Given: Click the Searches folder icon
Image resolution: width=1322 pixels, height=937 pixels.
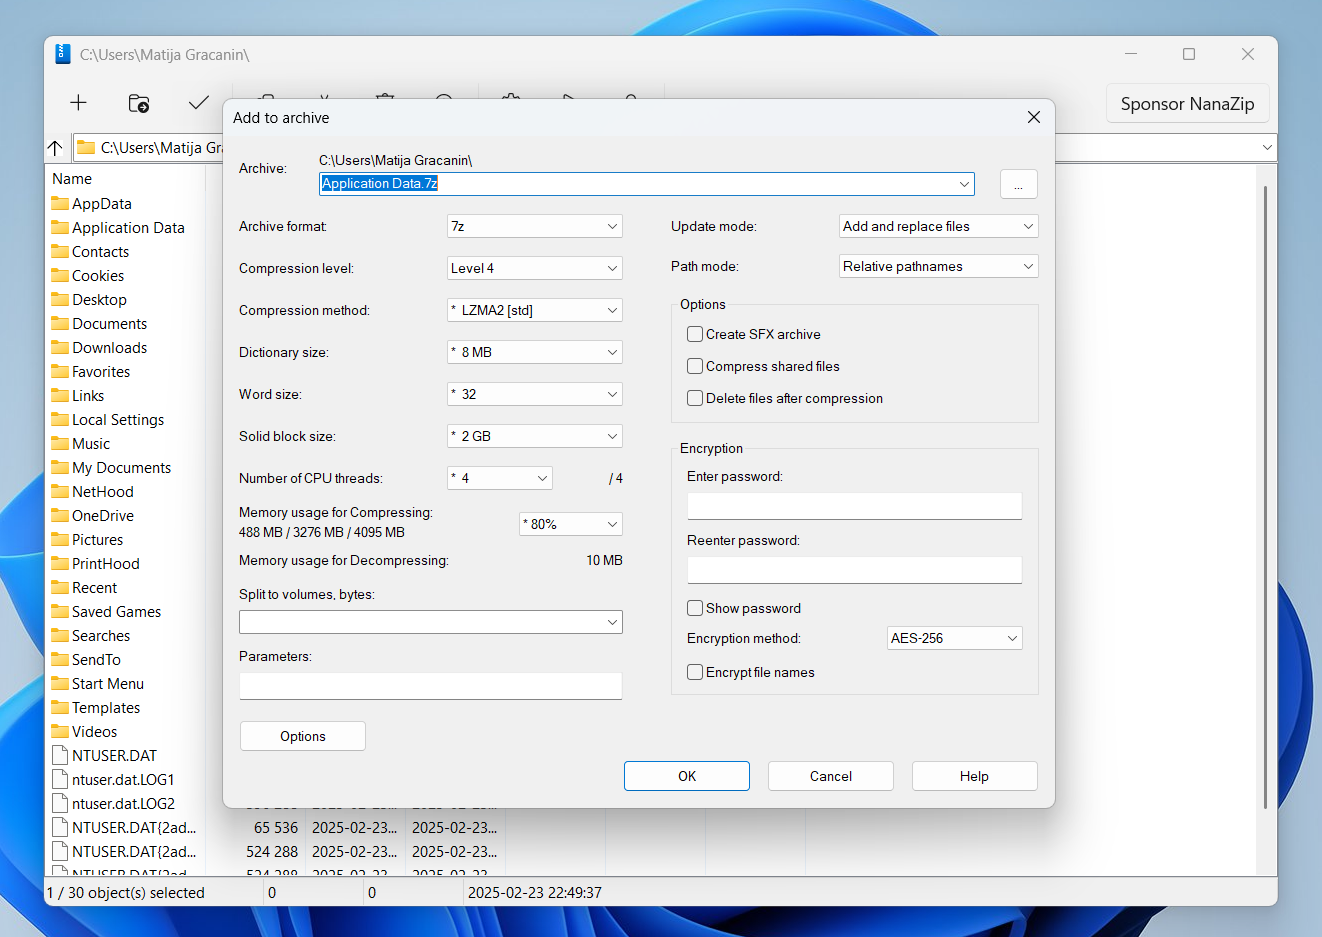Looking at the screenshot, I should (60, 635).
